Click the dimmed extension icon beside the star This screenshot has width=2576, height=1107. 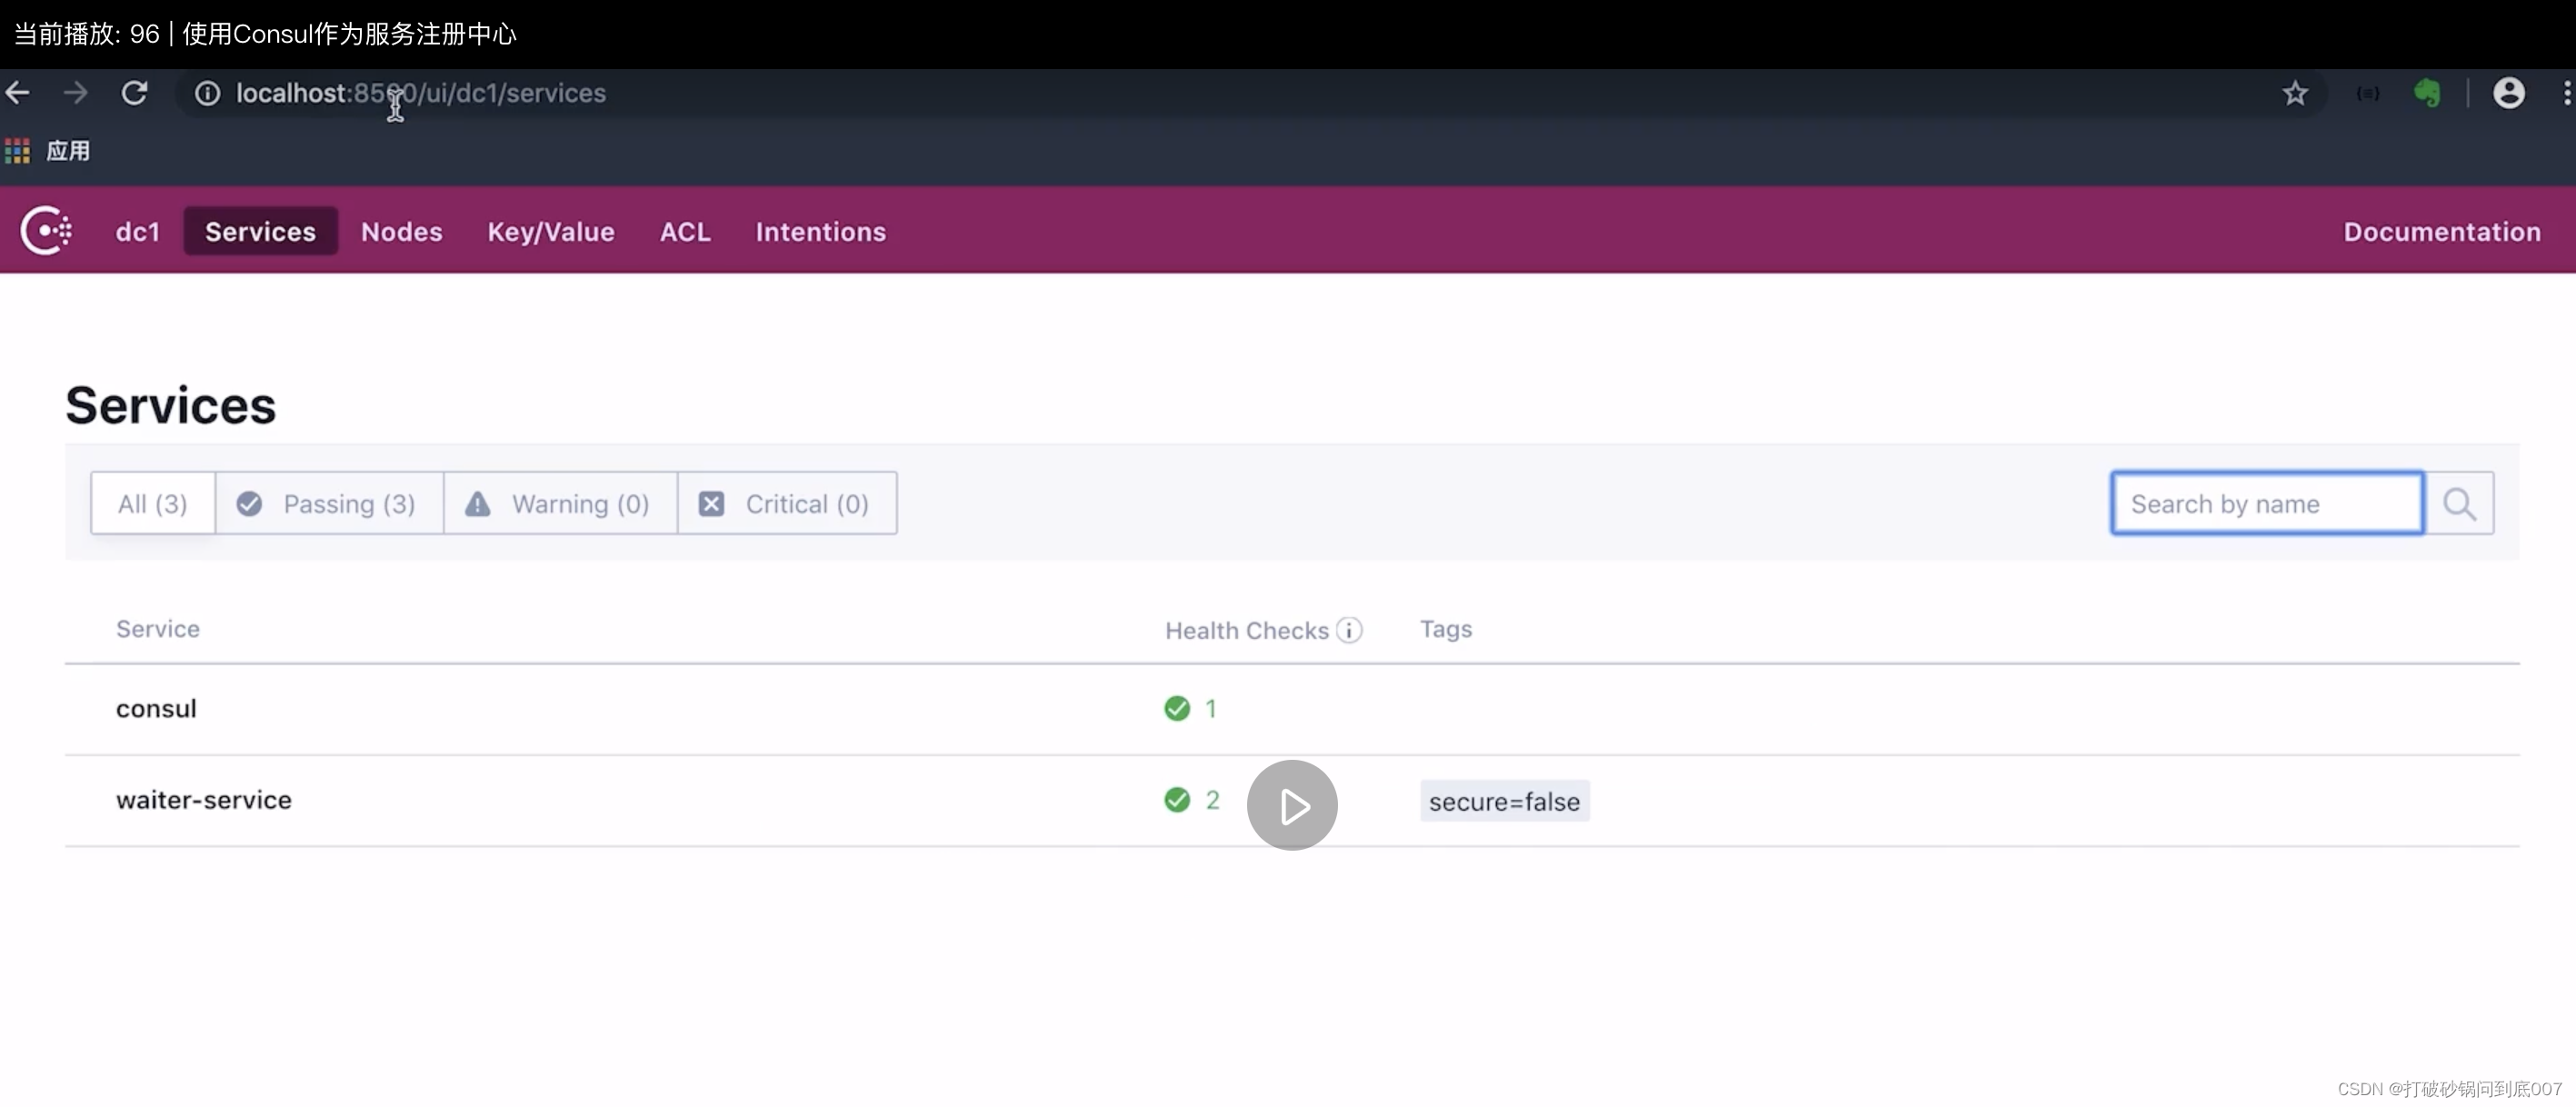(x=2368, y=93)
